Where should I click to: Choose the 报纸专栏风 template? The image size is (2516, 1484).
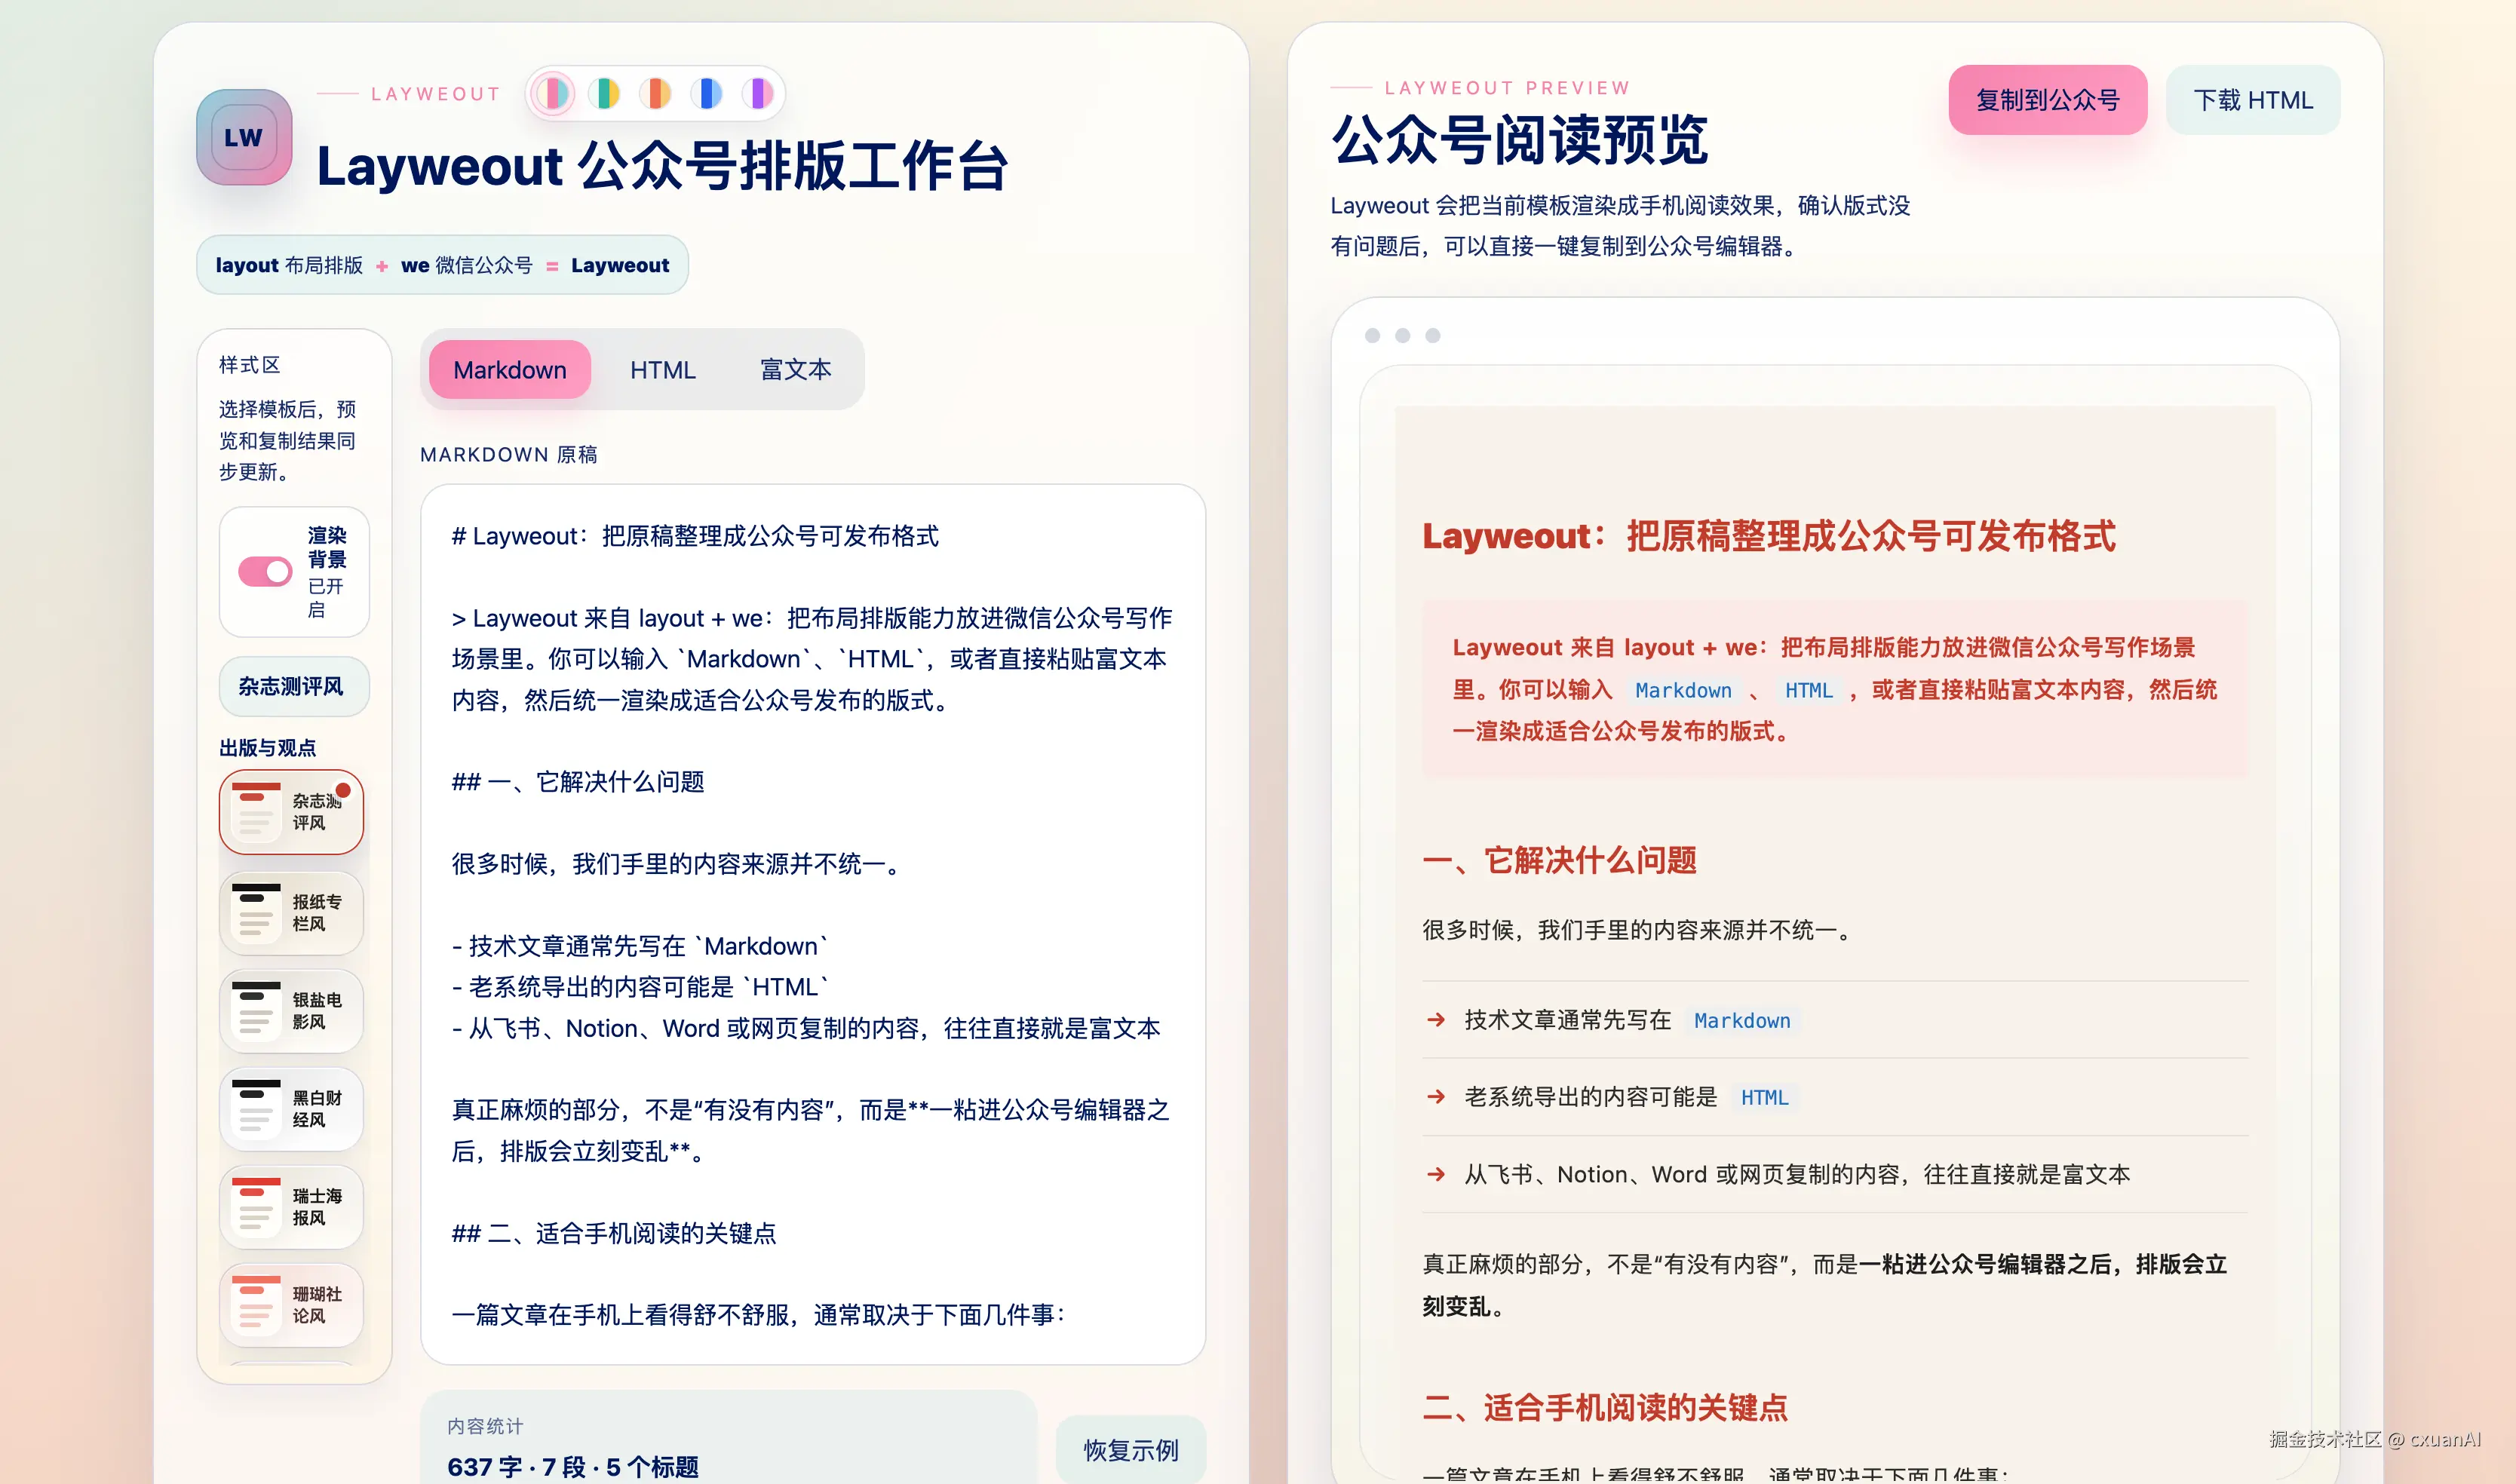291,912
